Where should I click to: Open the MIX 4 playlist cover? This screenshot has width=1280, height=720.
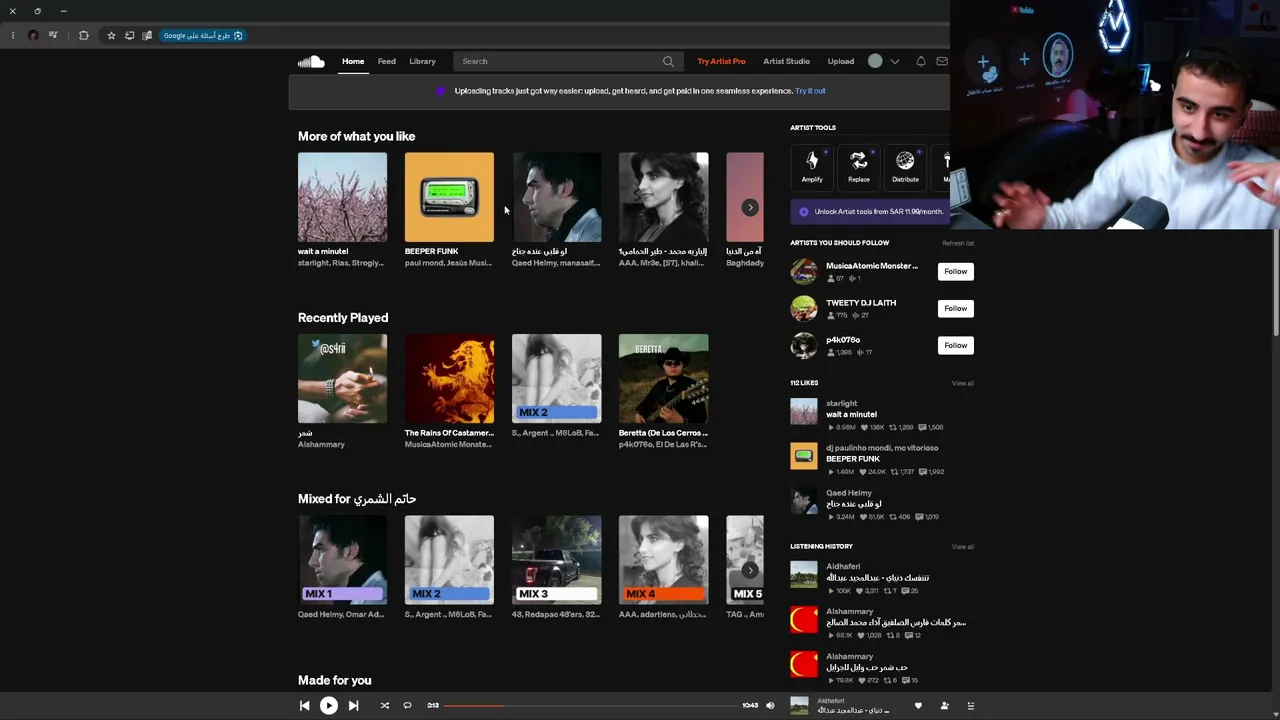[x=663, y=560]
